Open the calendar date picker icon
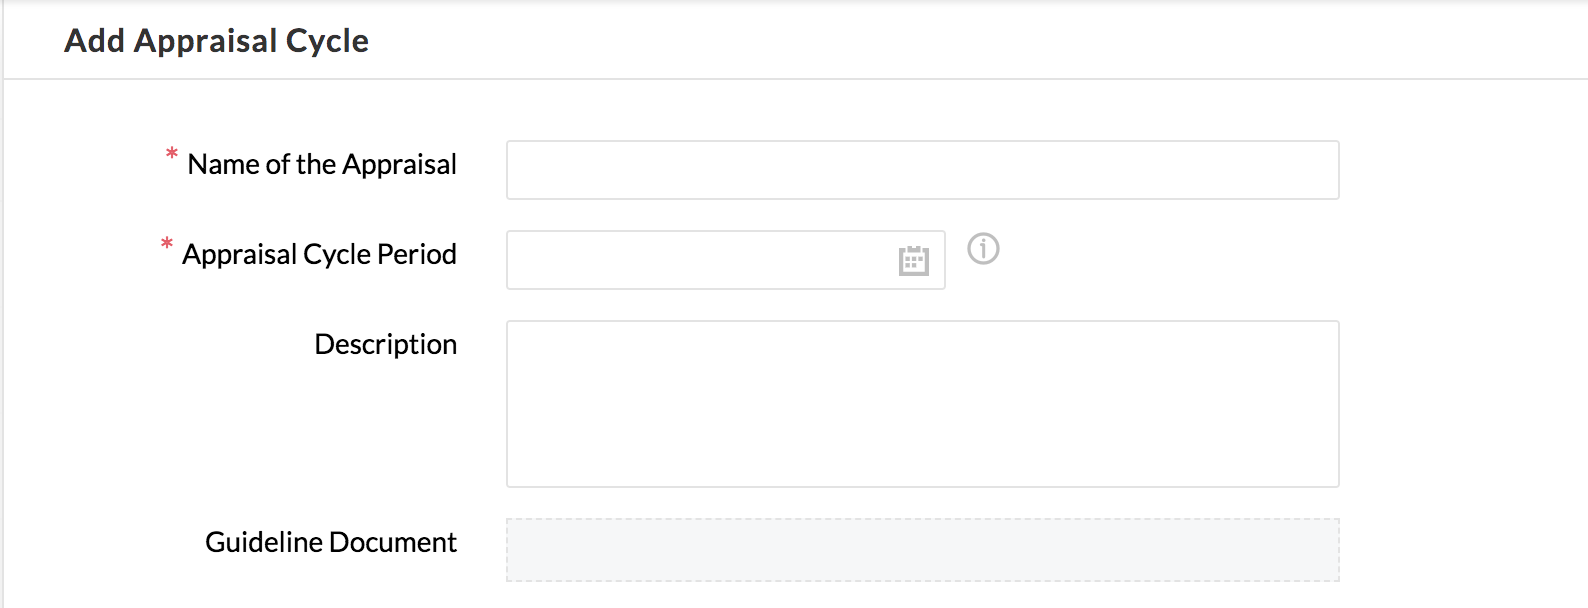Viewport: 1588px width, 608px height. (913, 261)
